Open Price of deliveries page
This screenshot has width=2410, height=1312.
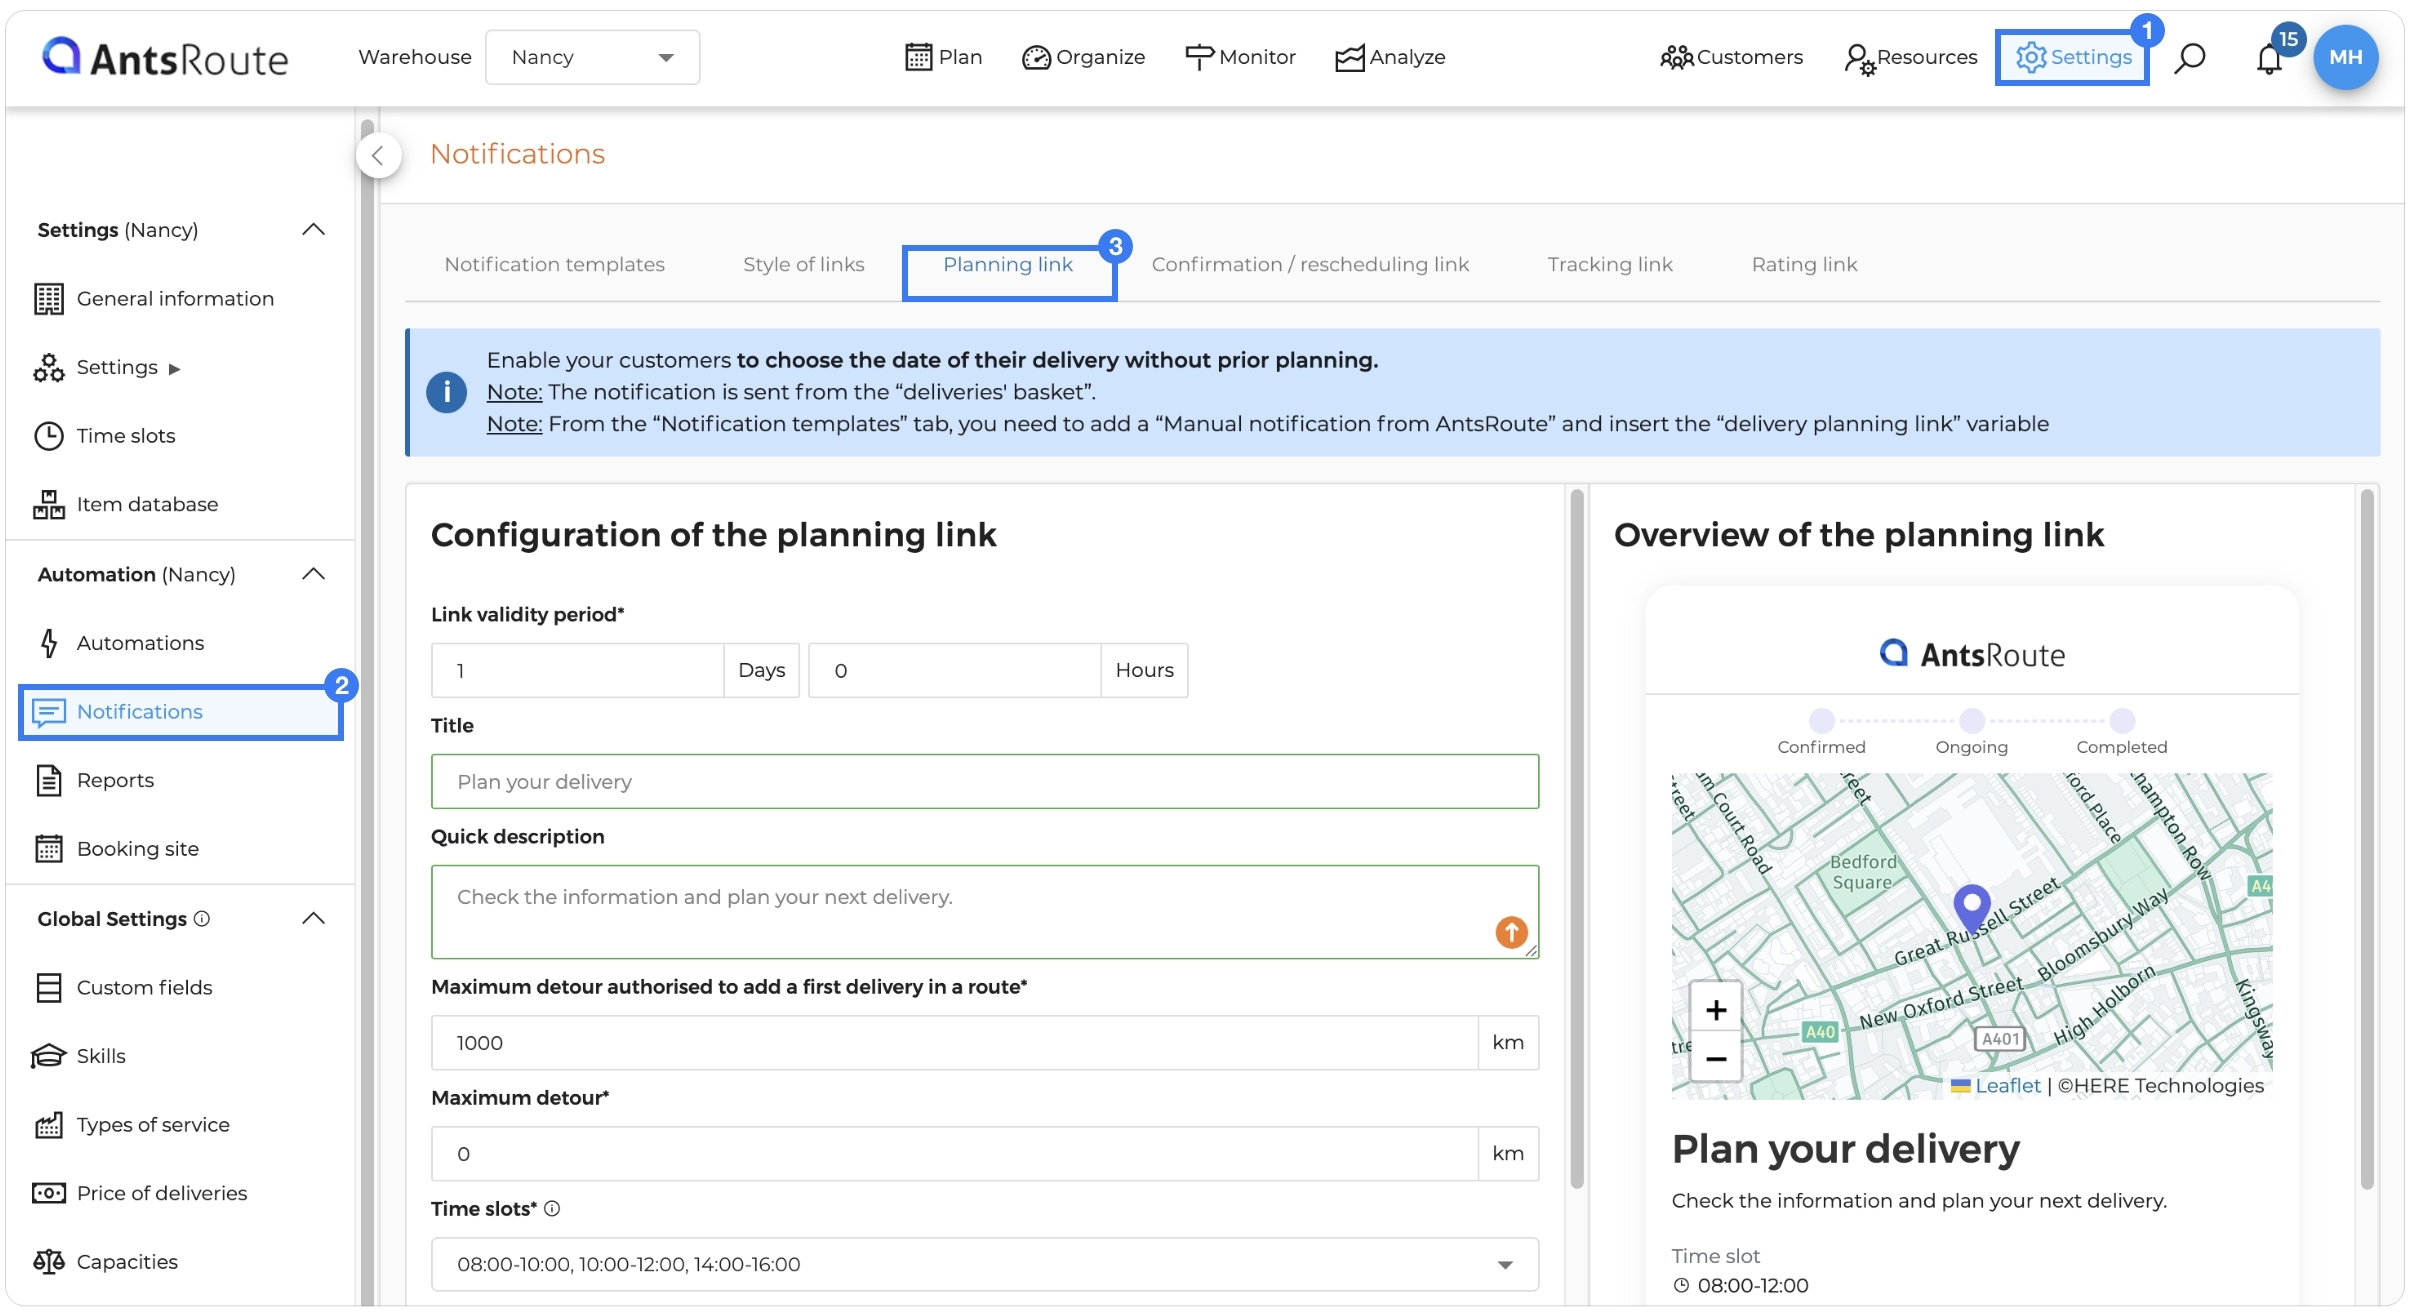pyautogui.click(x=141, y=1193)
